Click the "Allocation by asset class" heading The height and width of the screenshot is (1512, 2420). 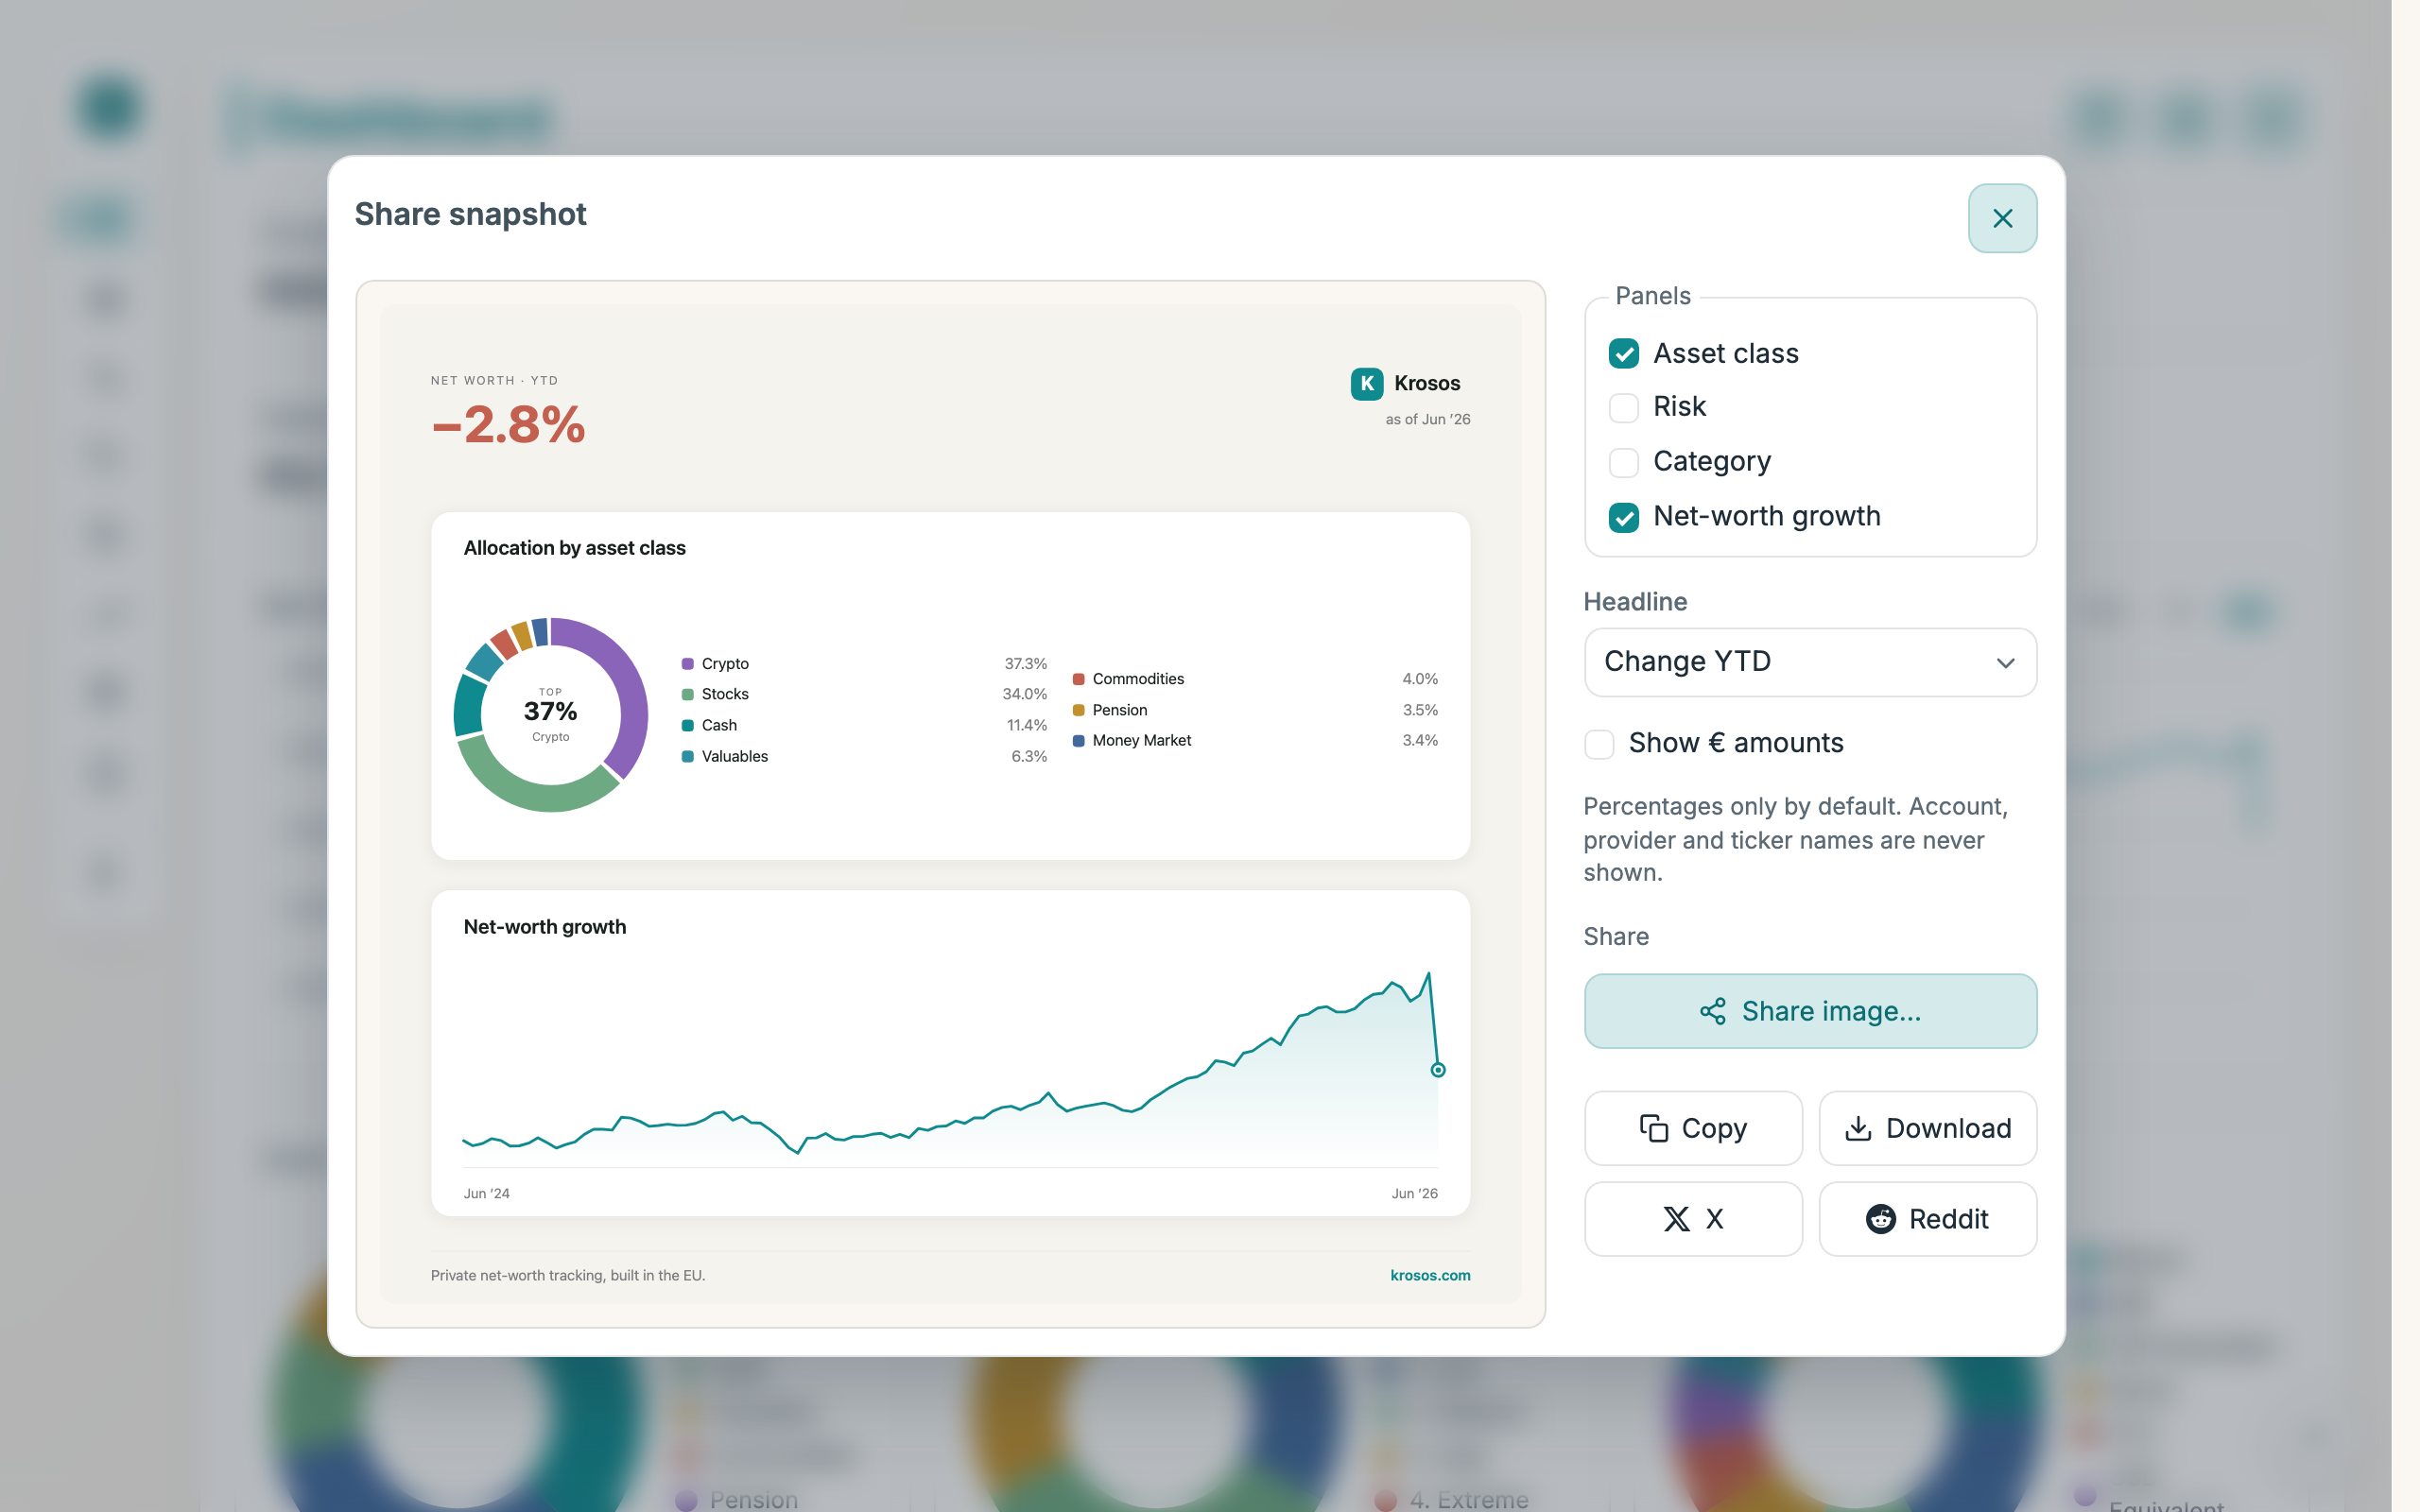(x=575, y=548)
